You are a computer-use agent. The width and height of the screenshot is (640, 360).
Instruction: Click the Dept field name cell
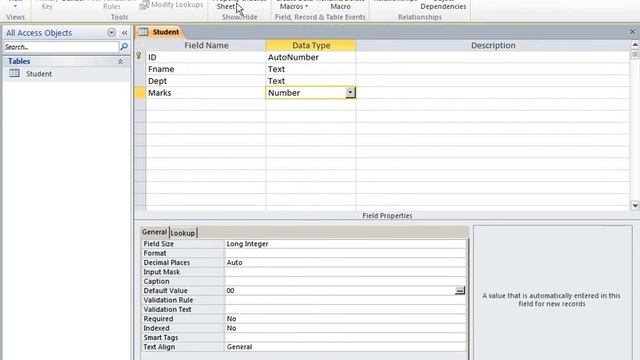(x=206, y=81)
